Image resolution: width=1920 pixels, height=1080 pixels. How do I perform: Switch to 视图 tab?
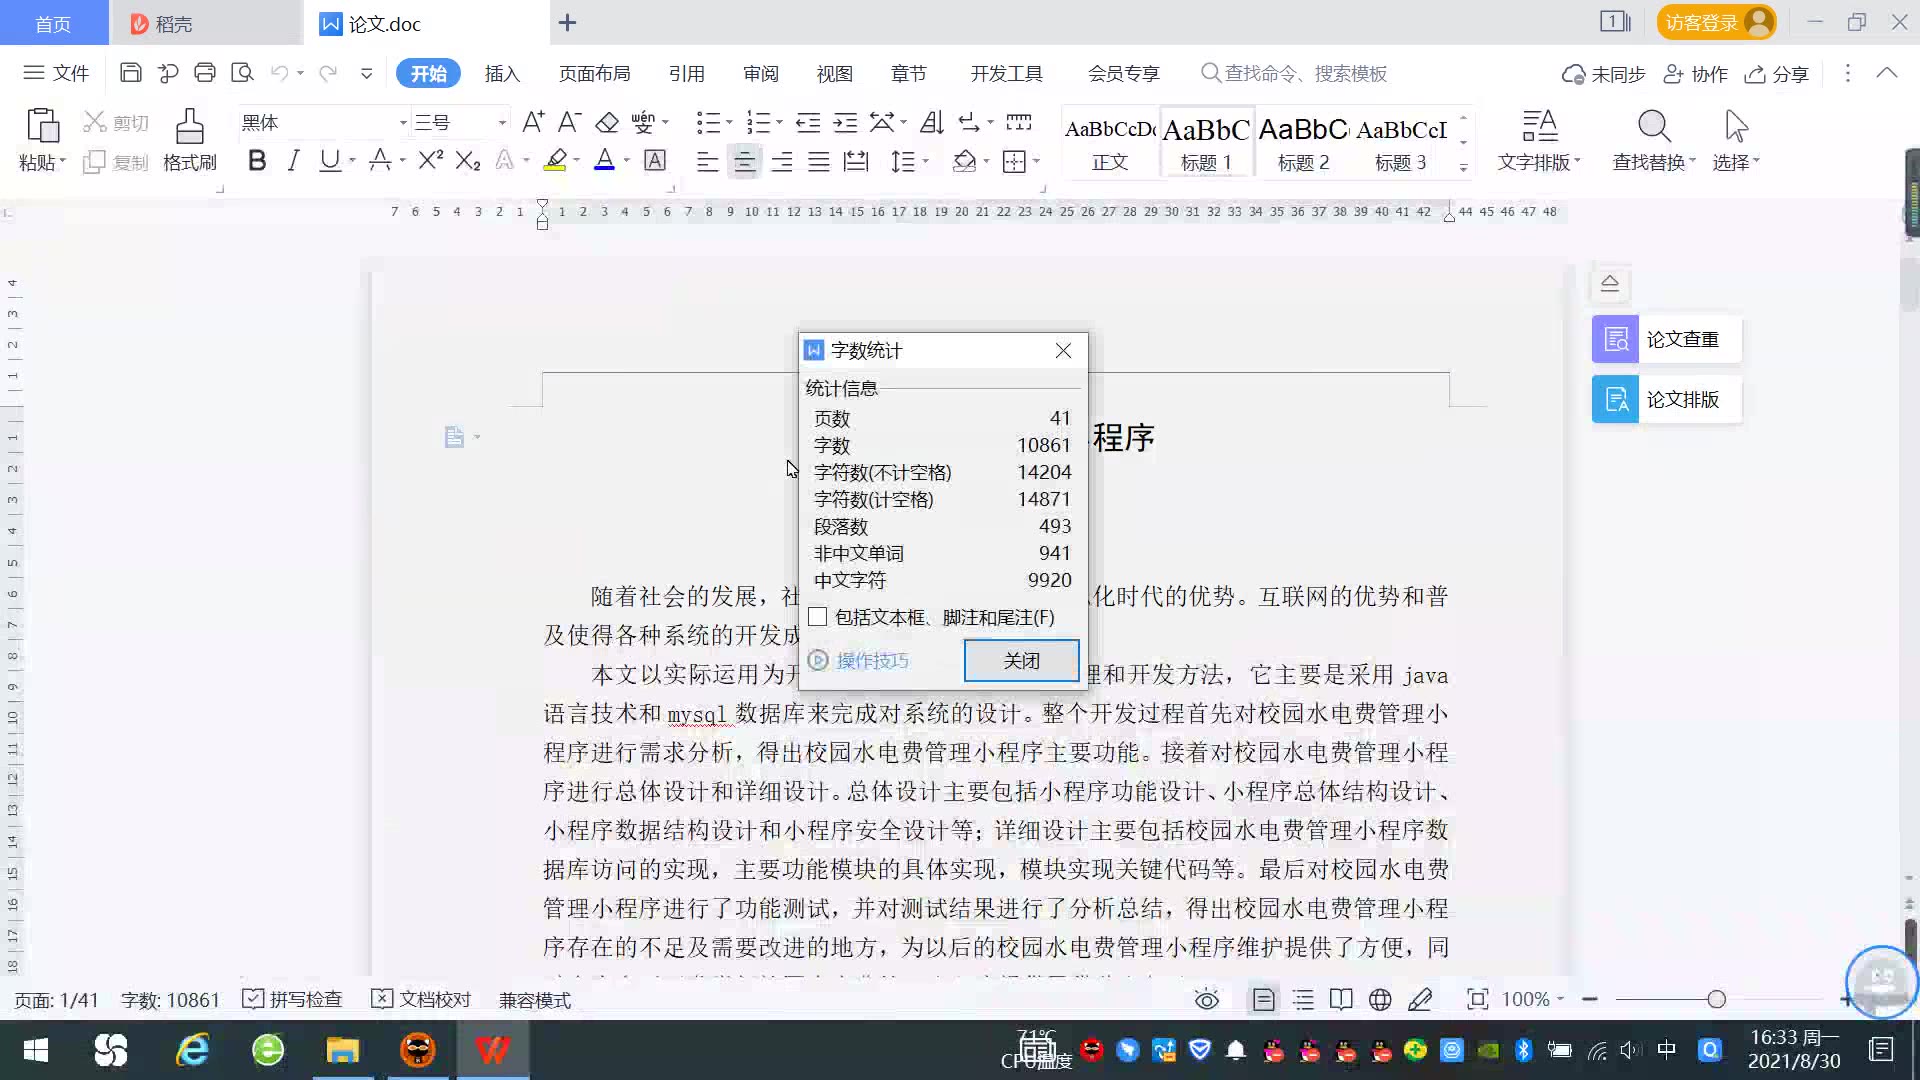(x=834, y=73)
